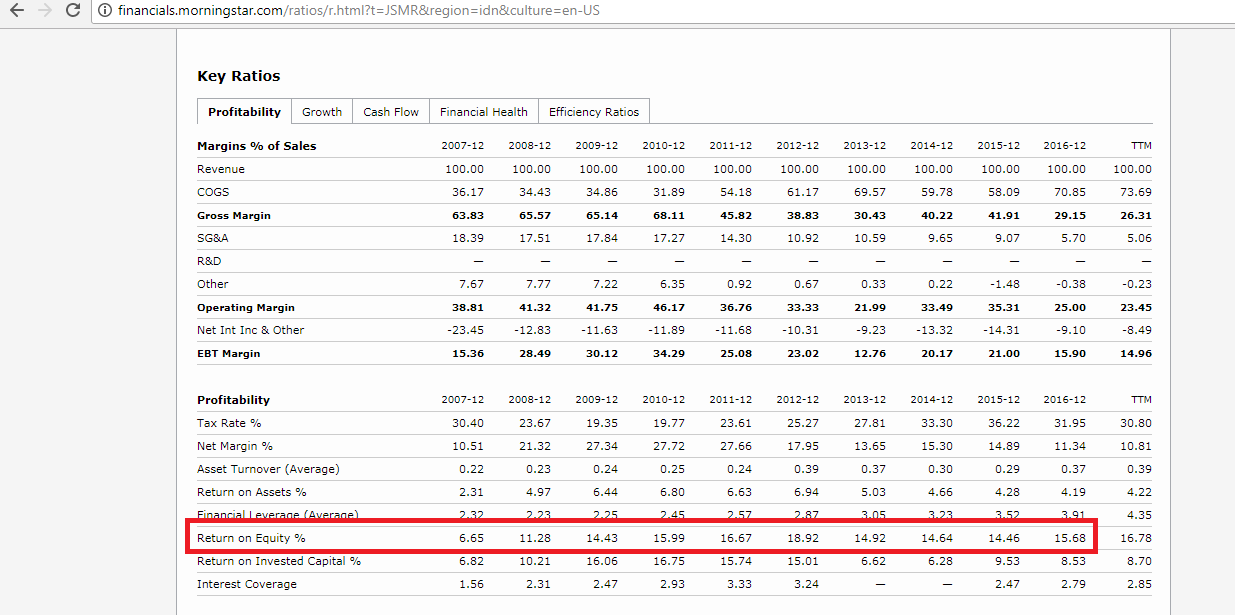Click the R&D row label
This screenshot has width=1235, height=615.
pos(209,261)
